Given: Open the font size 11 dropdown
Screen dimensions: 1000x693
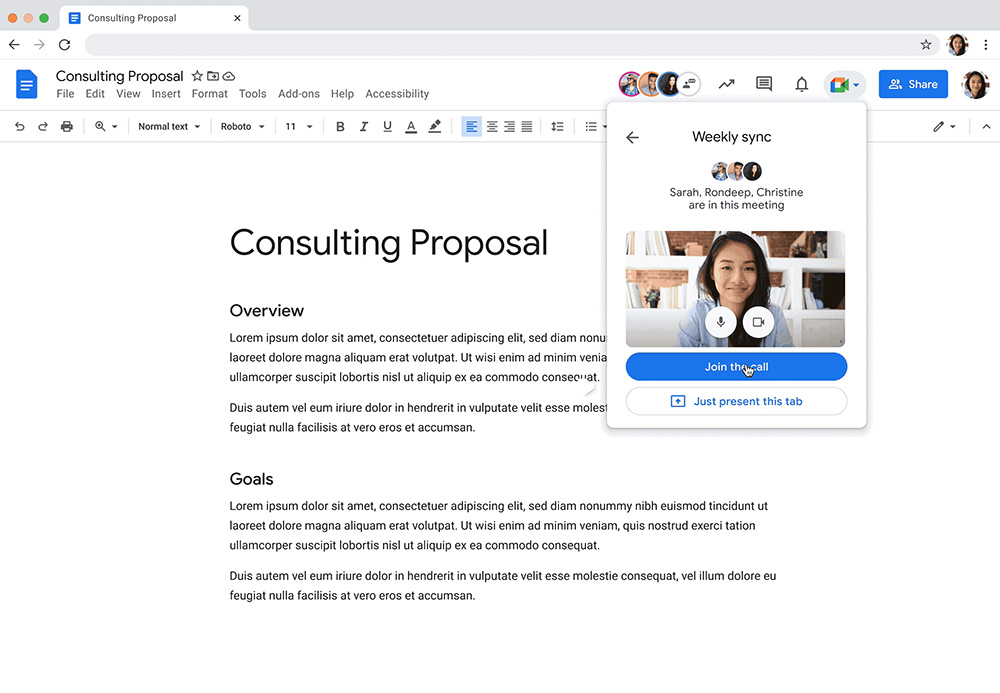Looking at the screenshot, I should coord(298,126).
